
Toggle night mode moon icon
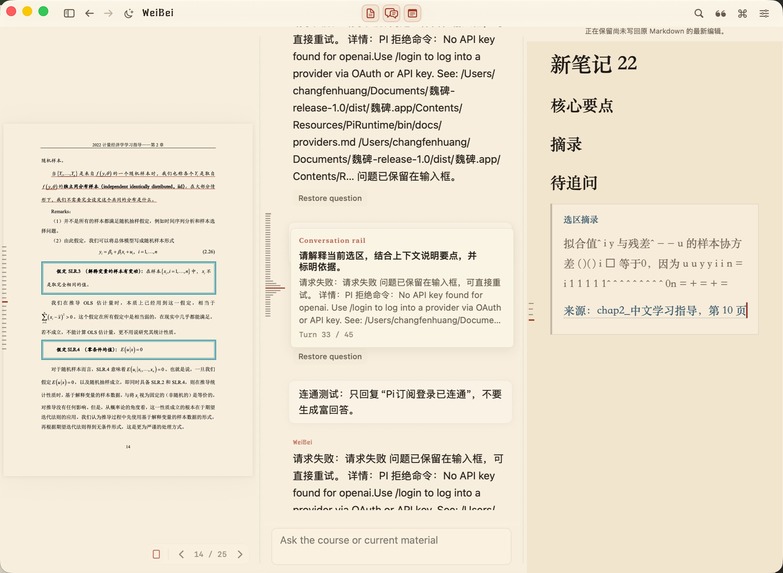coord(129,13)
